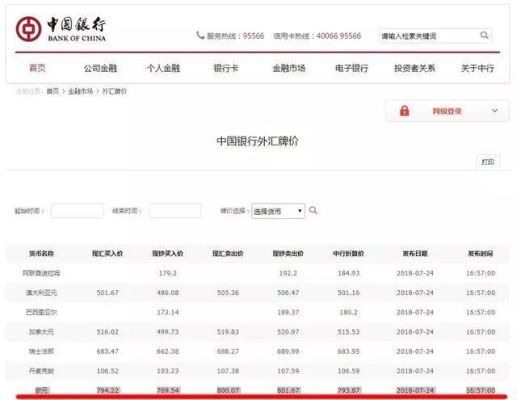Viewport: 517px width, 400px height.
Task: Click the magnifier icon in the header search box
Action: point(484,35)
